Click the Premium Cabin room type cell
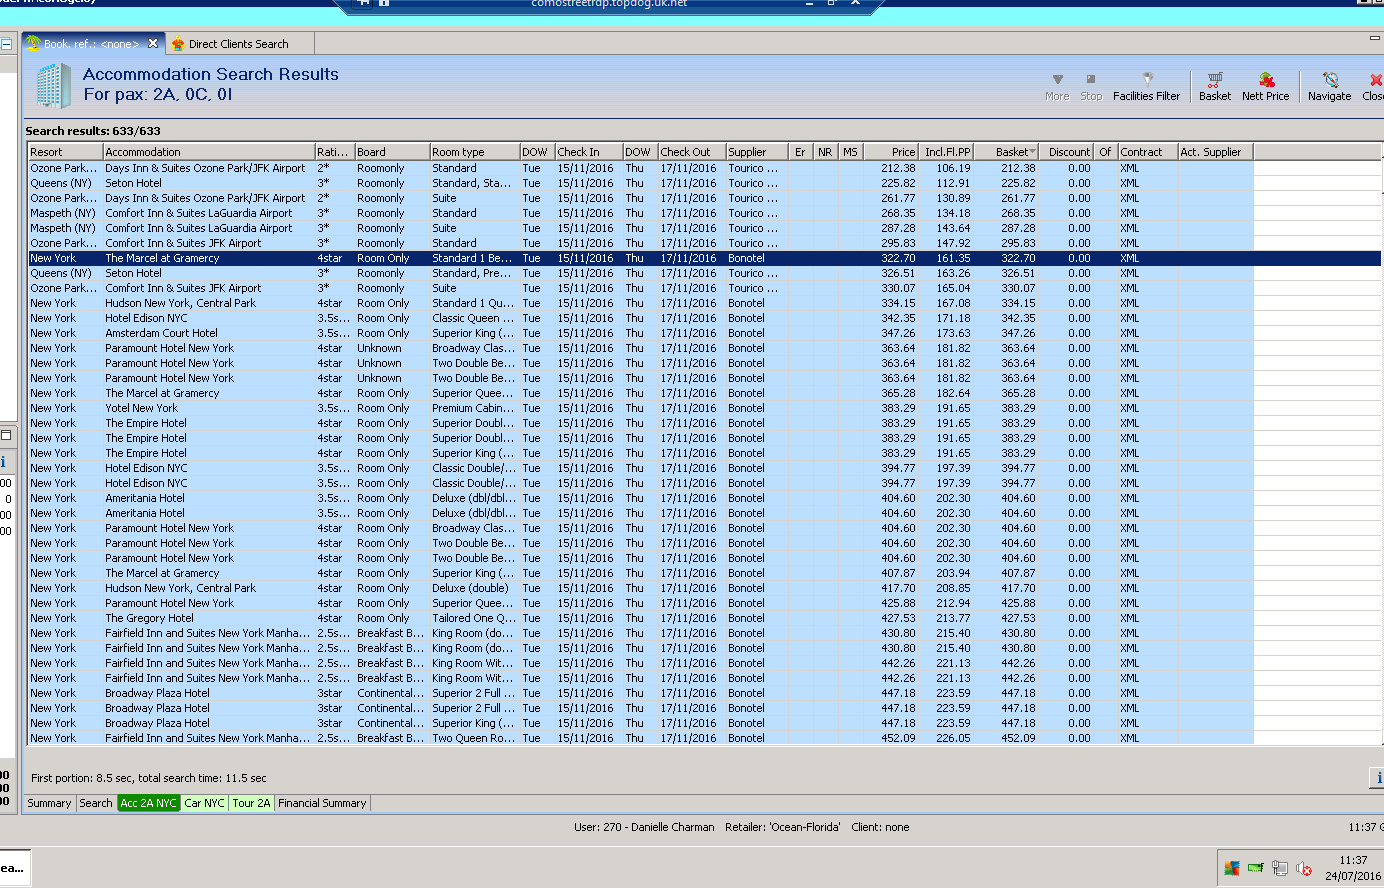 [x=474, y=408]
